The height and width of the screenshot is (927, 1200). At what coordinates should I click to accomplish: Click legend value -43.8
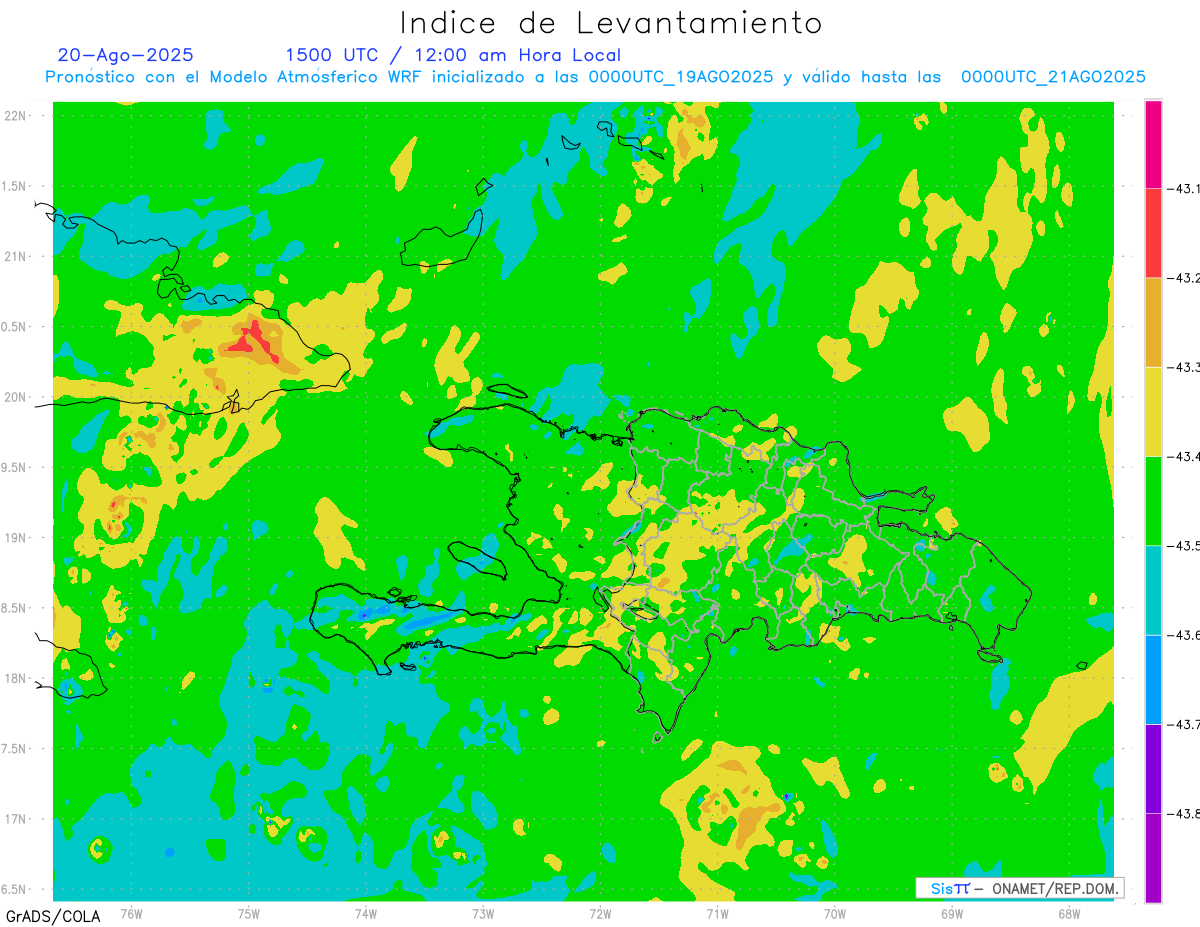click(x=1182, y=814)
